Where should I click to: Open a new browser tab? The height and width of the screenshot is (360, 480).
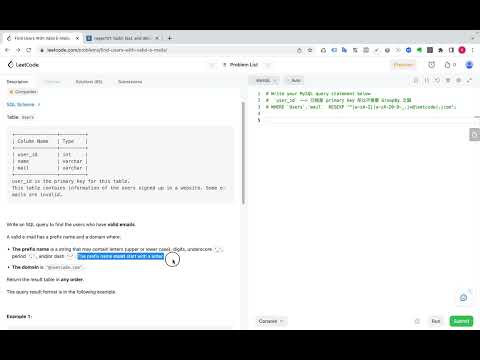click(x=170, y=38)
